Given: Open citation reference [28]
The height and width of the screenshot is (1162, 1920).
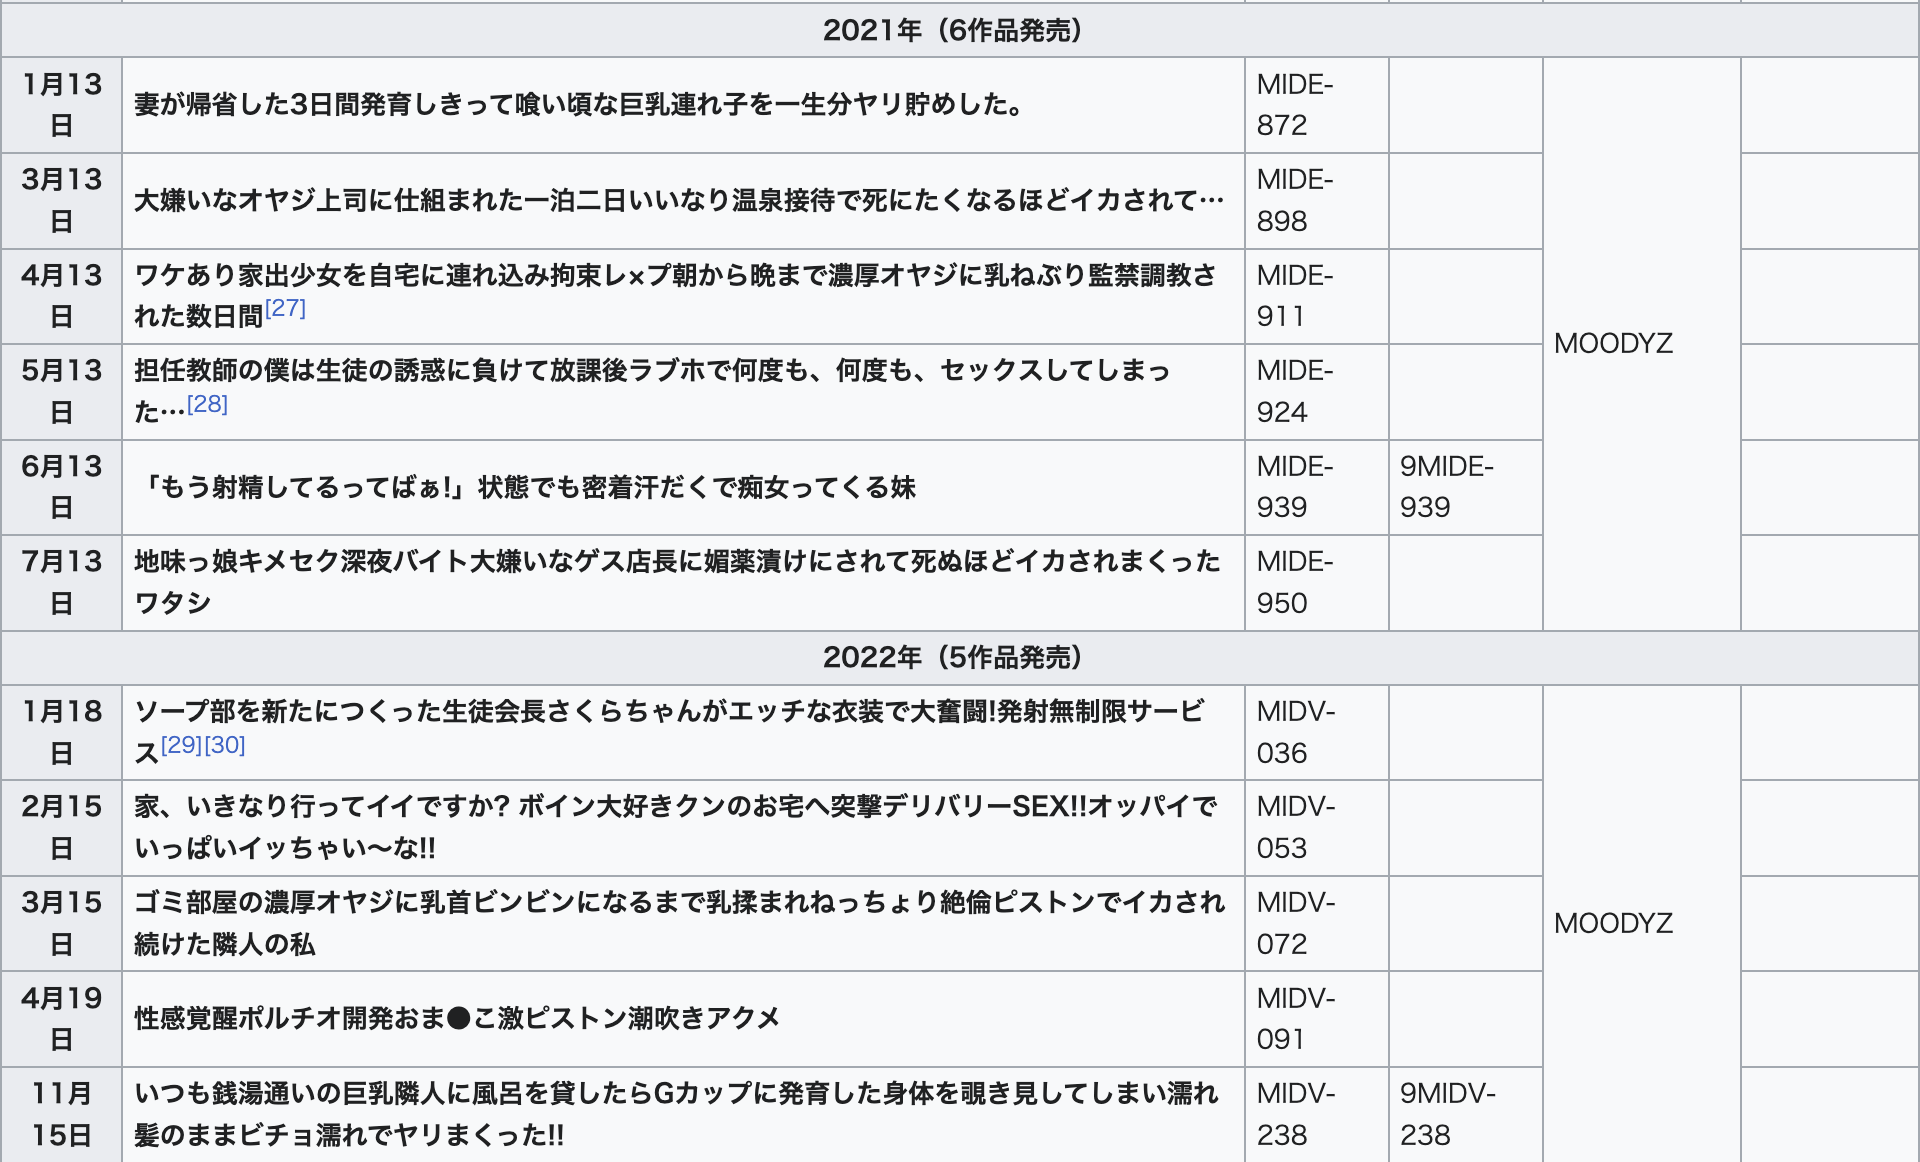Looking at the screenshot, I should click(207, 405).
